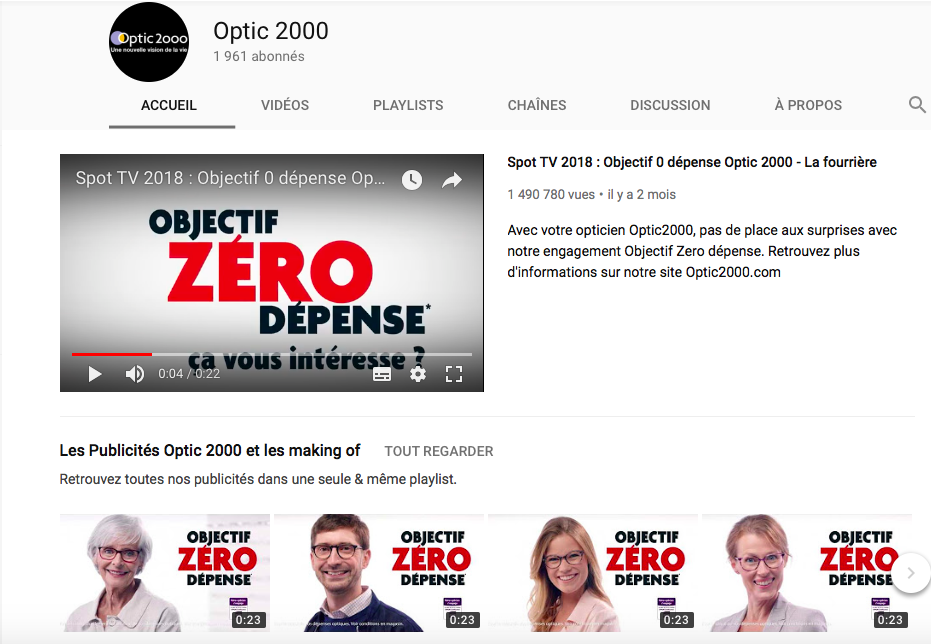
Task: Toggle subtitles on the video player
Action: 382,374
